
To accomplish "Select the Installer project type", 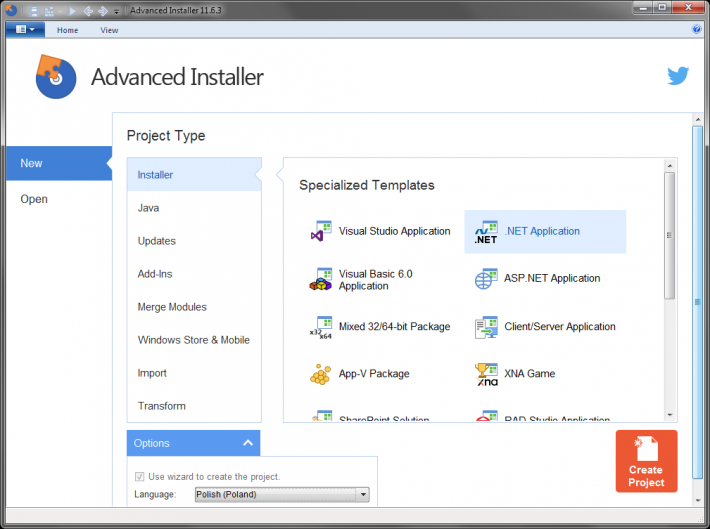I will (x=194, y=174).
